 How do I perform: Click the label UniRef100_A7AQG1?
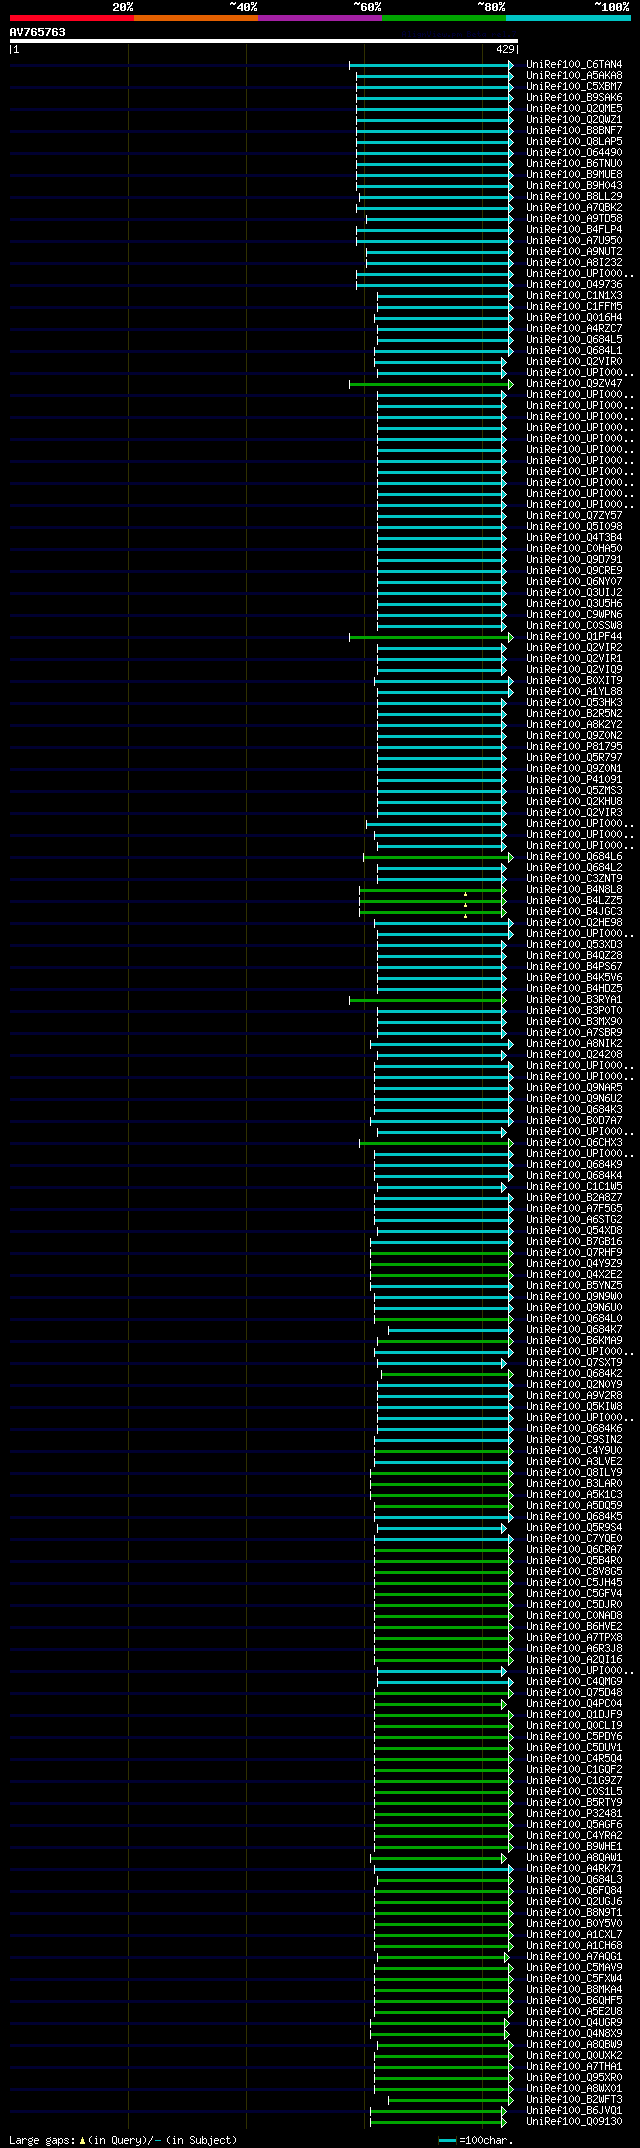pos(574,1956)
